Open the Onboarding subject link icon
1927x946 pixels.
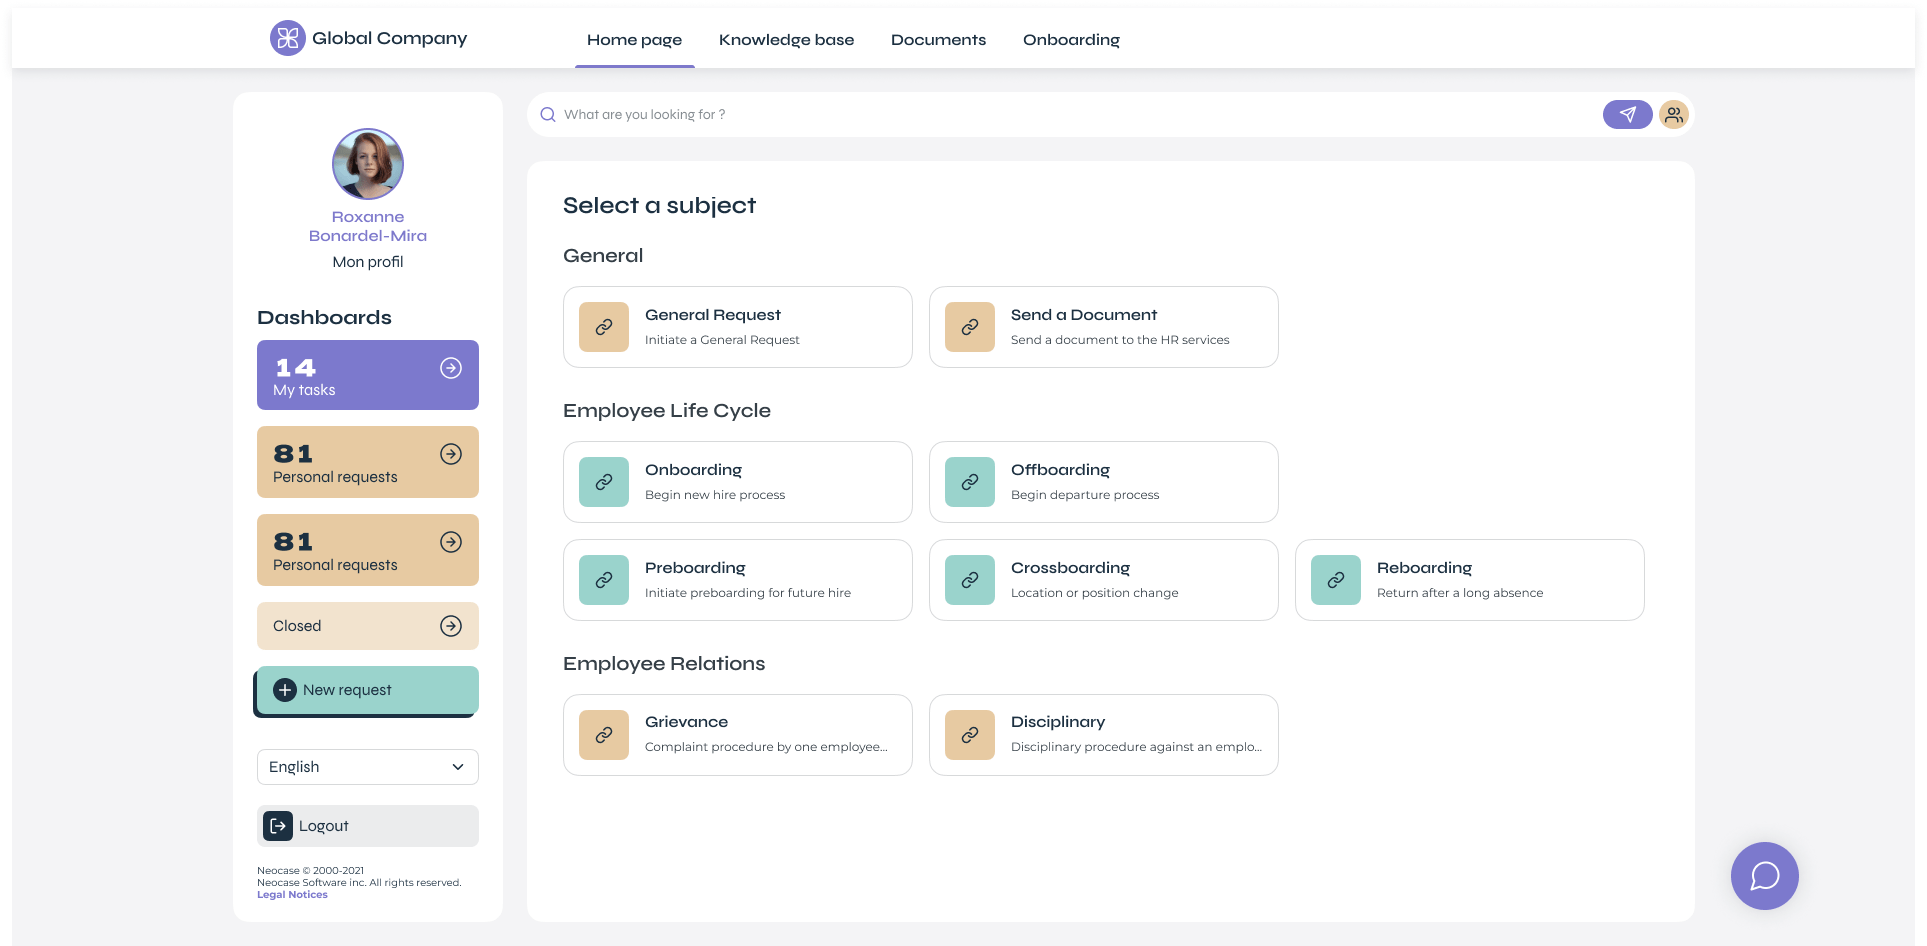click(603, 481)
